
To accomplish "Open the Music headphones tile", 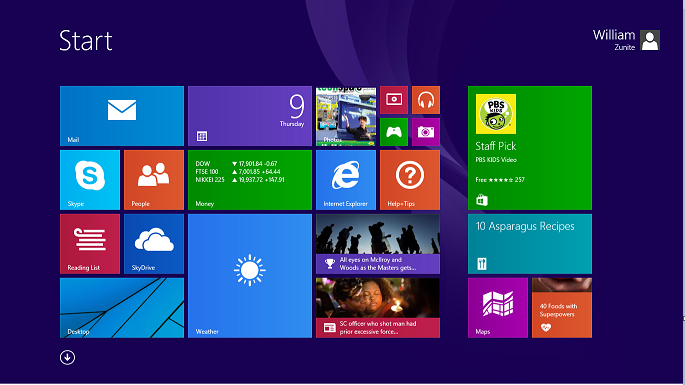I will point(426,100).
